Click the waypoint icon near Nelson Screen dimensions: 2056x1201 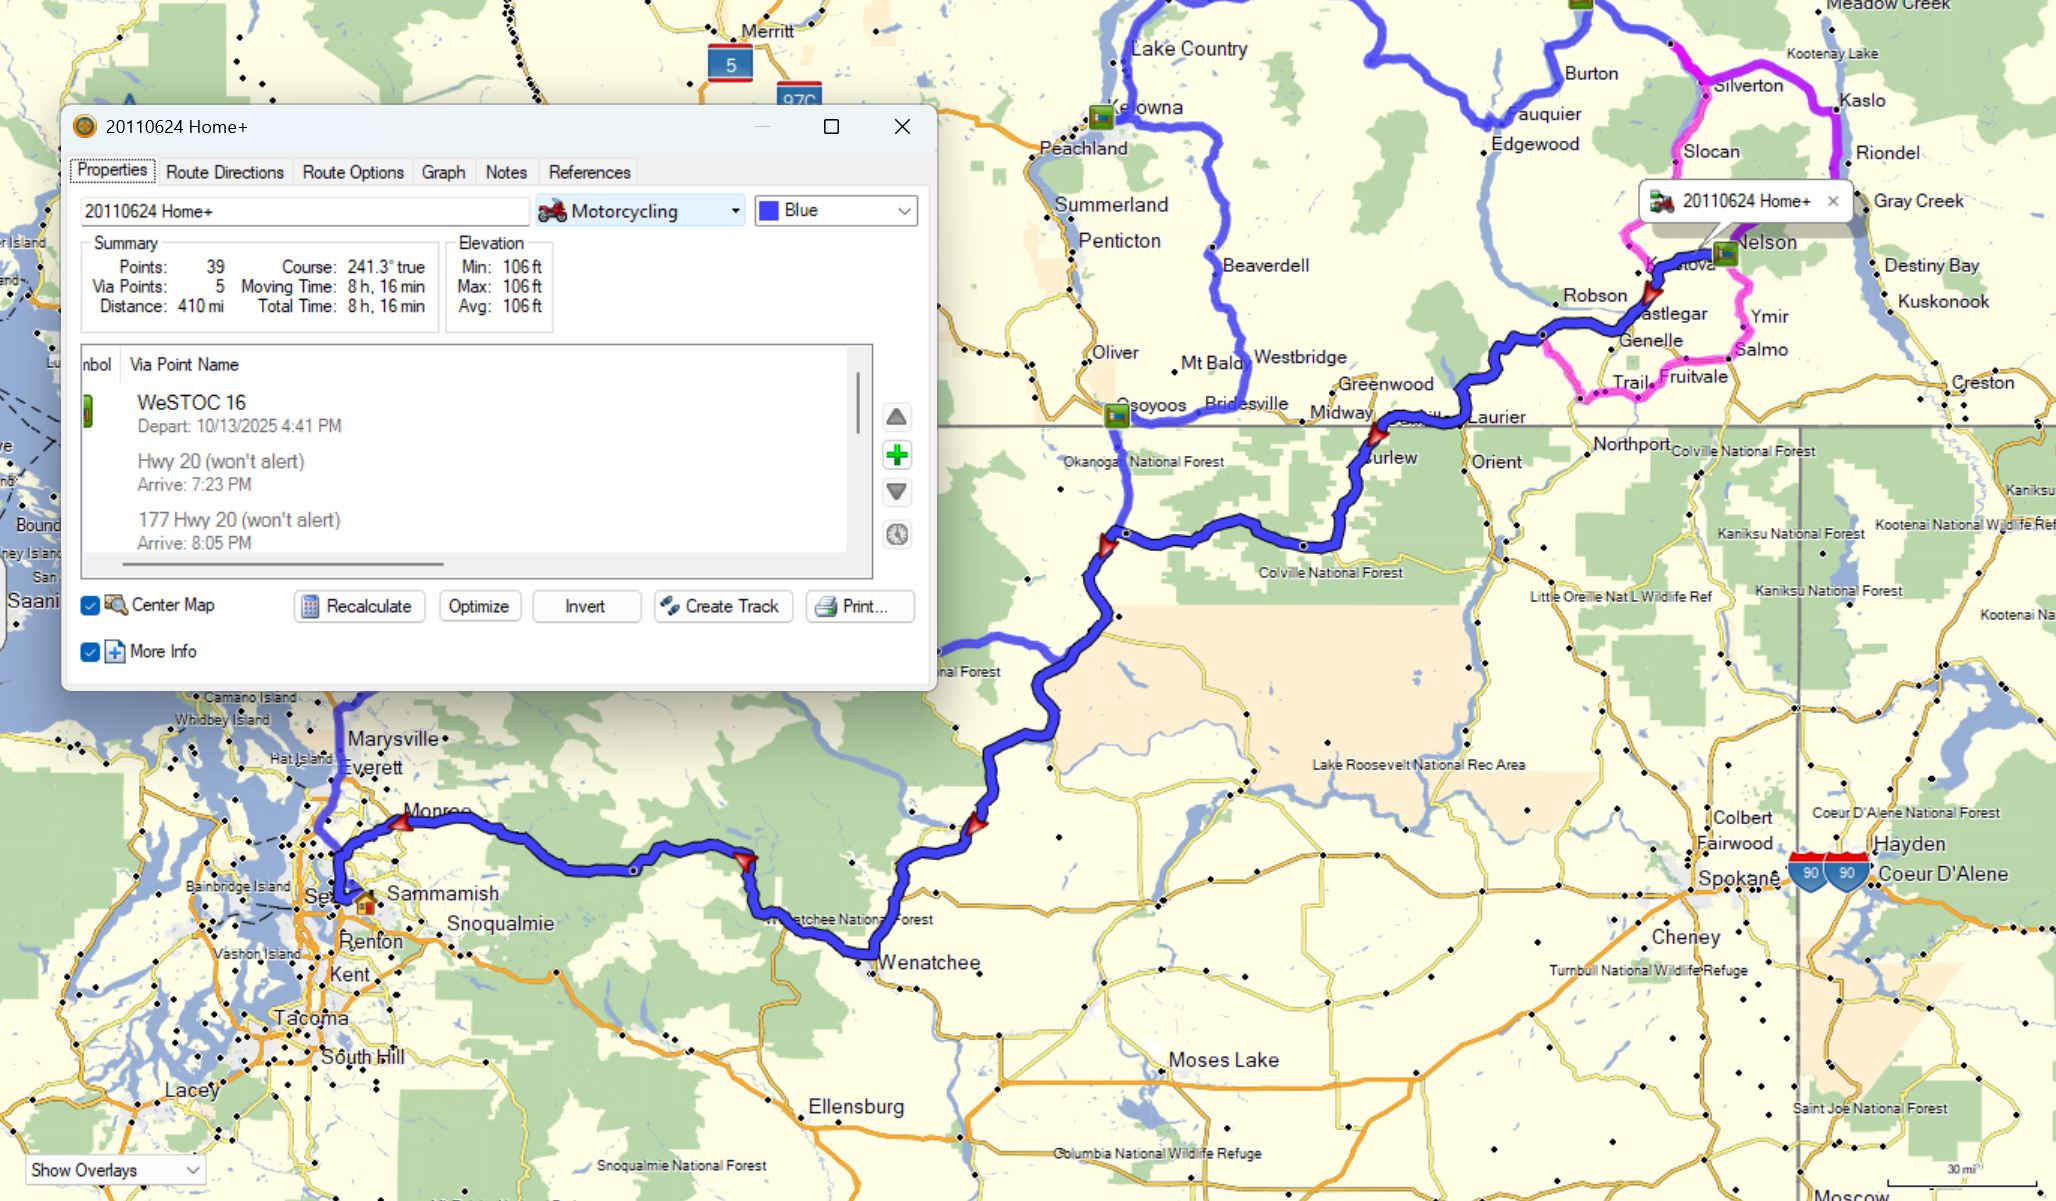1725,254
